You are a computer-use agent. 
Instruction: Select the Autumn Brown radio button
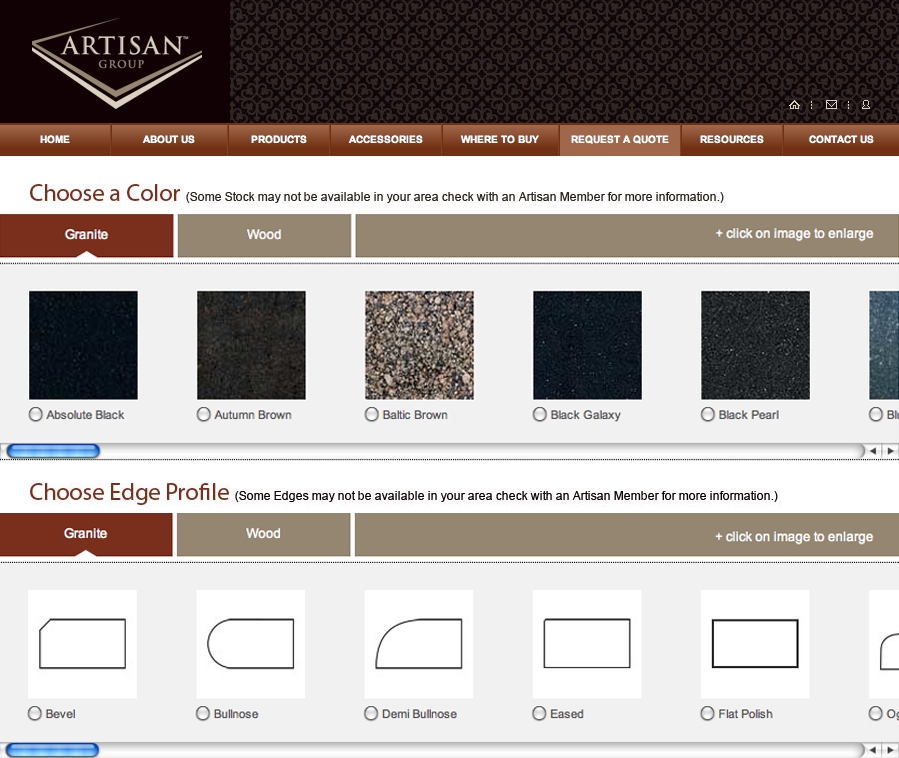point(204,414)
